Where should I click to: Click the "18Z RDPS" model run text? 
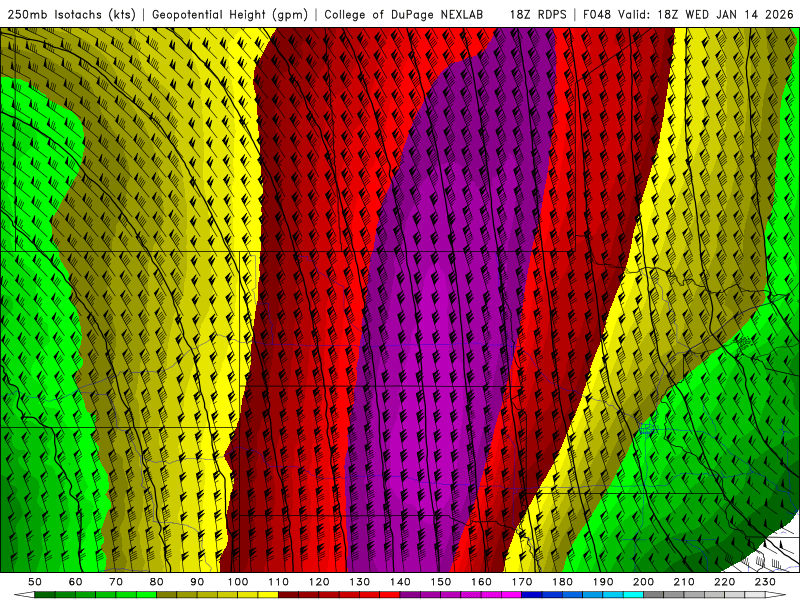click(x=538, y=14)
